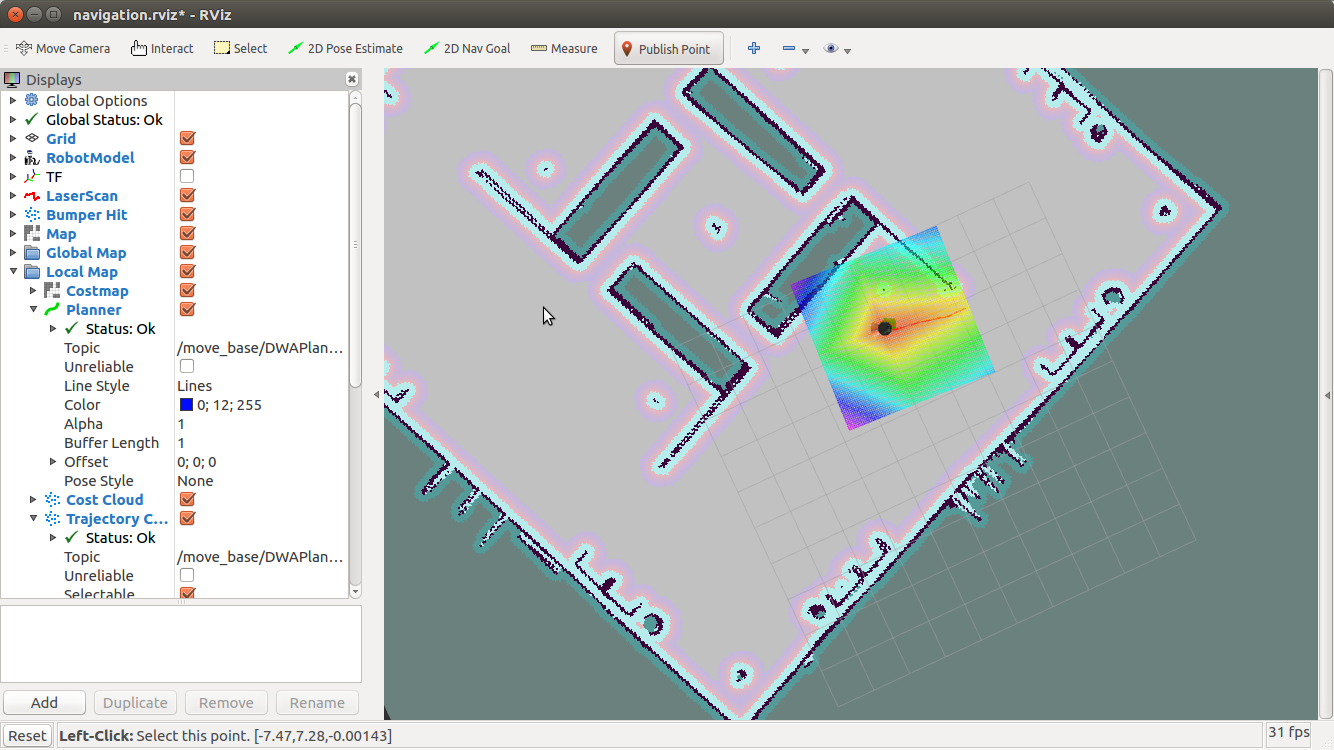Click the Global Options gear icon
Viewport: 1334px width, 750px height.
point(32,100)
